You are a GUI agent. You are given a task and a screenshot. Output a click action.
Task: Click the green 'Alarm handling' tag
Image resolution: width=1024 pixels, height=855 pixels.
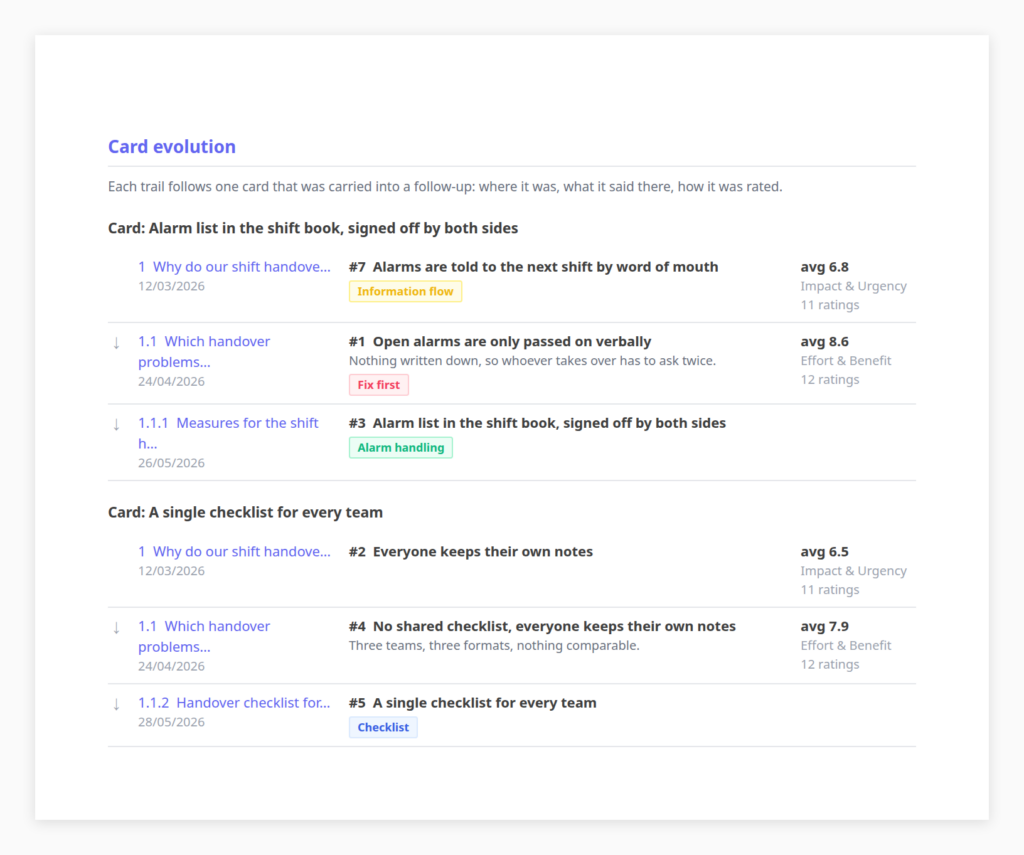(x=400, y=447)
